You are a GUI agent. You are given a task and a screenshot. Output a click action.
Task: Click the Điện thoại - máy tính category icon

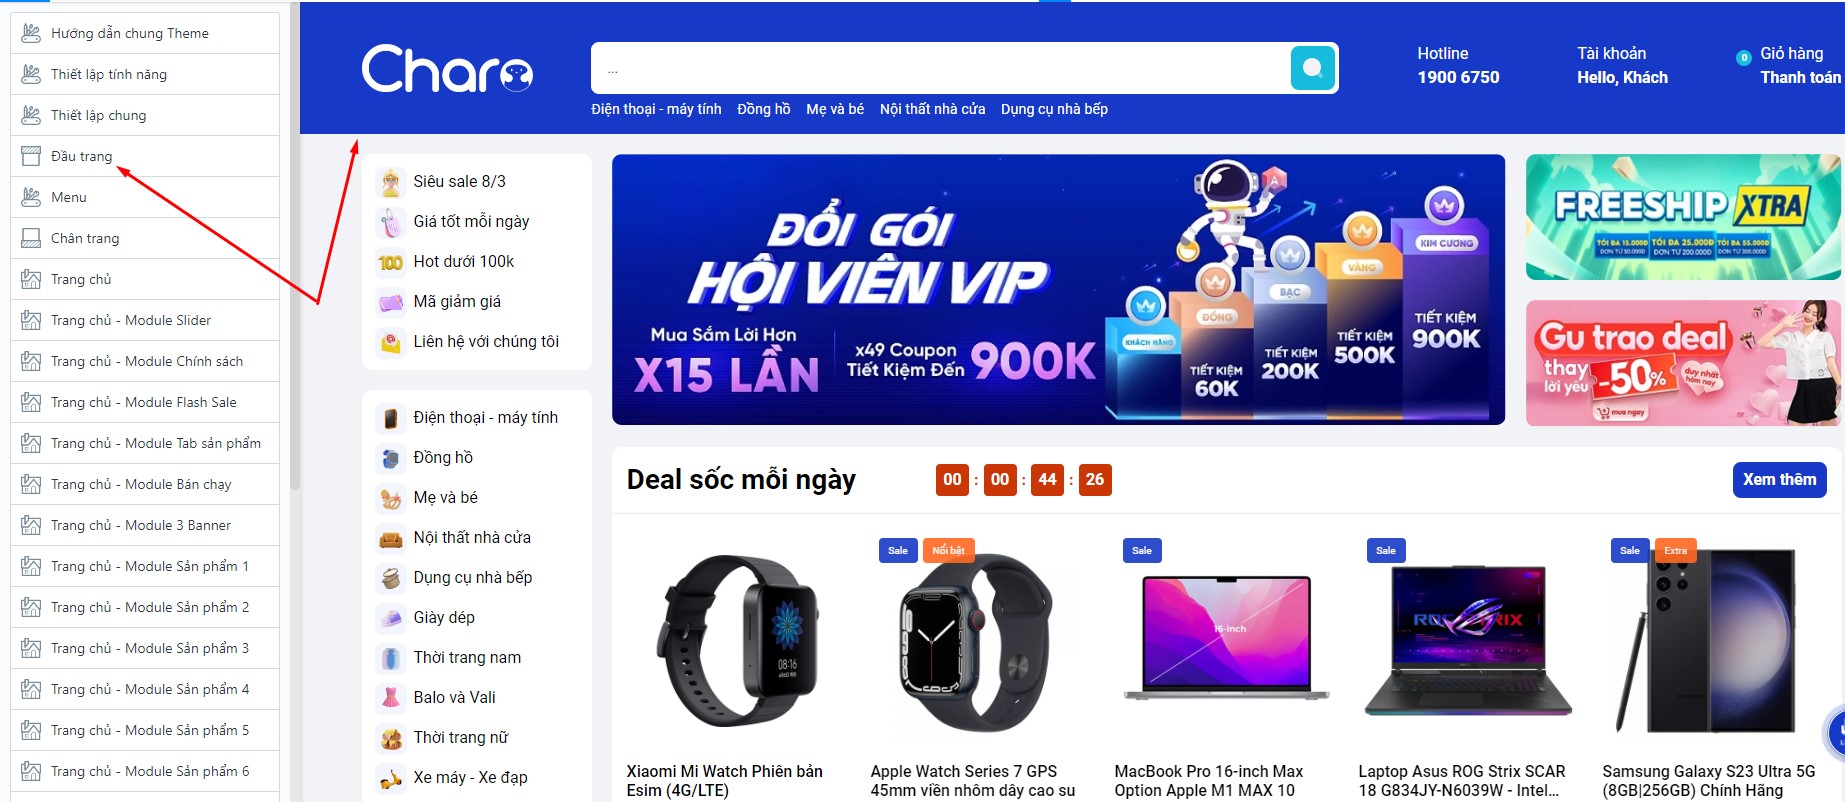tap(390, 418)
